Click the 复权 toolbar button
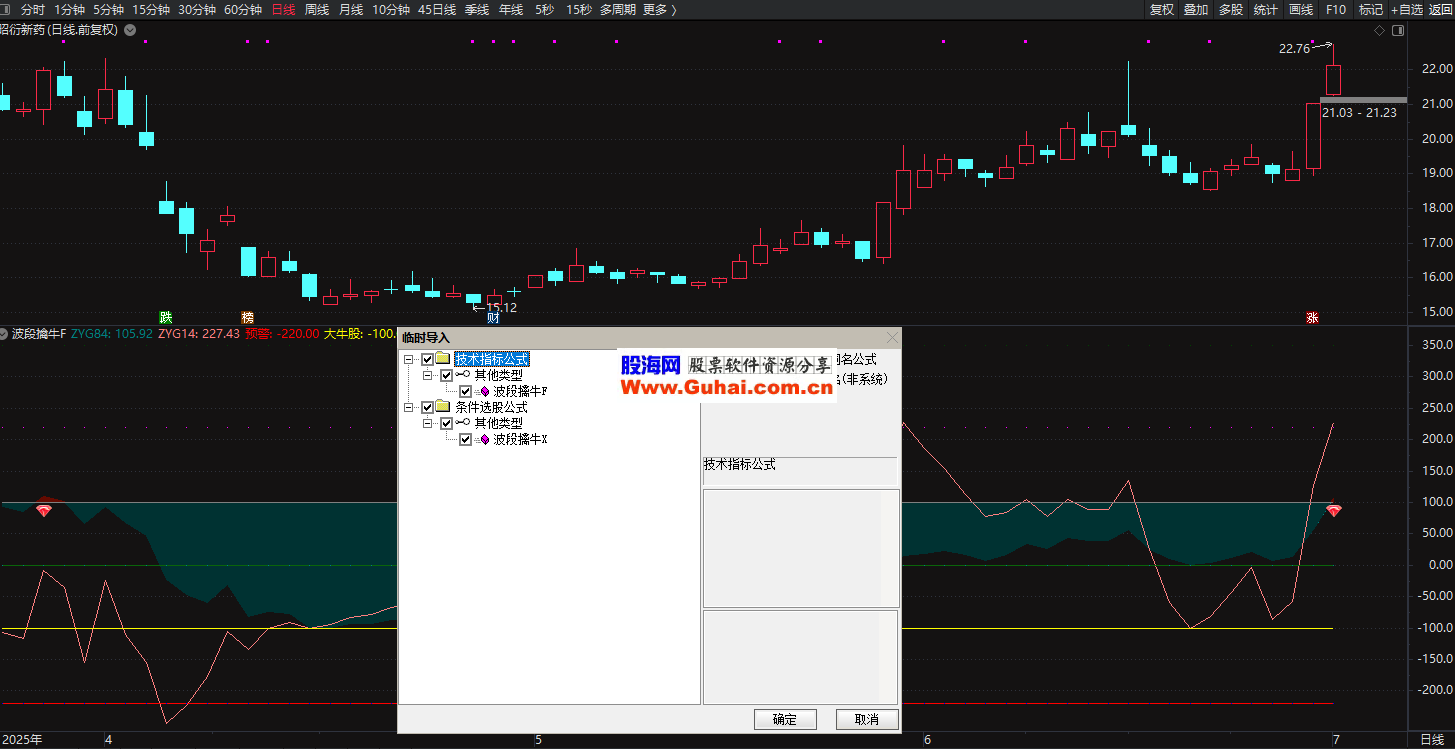Viewport: 1455px width, 749px height. pos(1161,9)
